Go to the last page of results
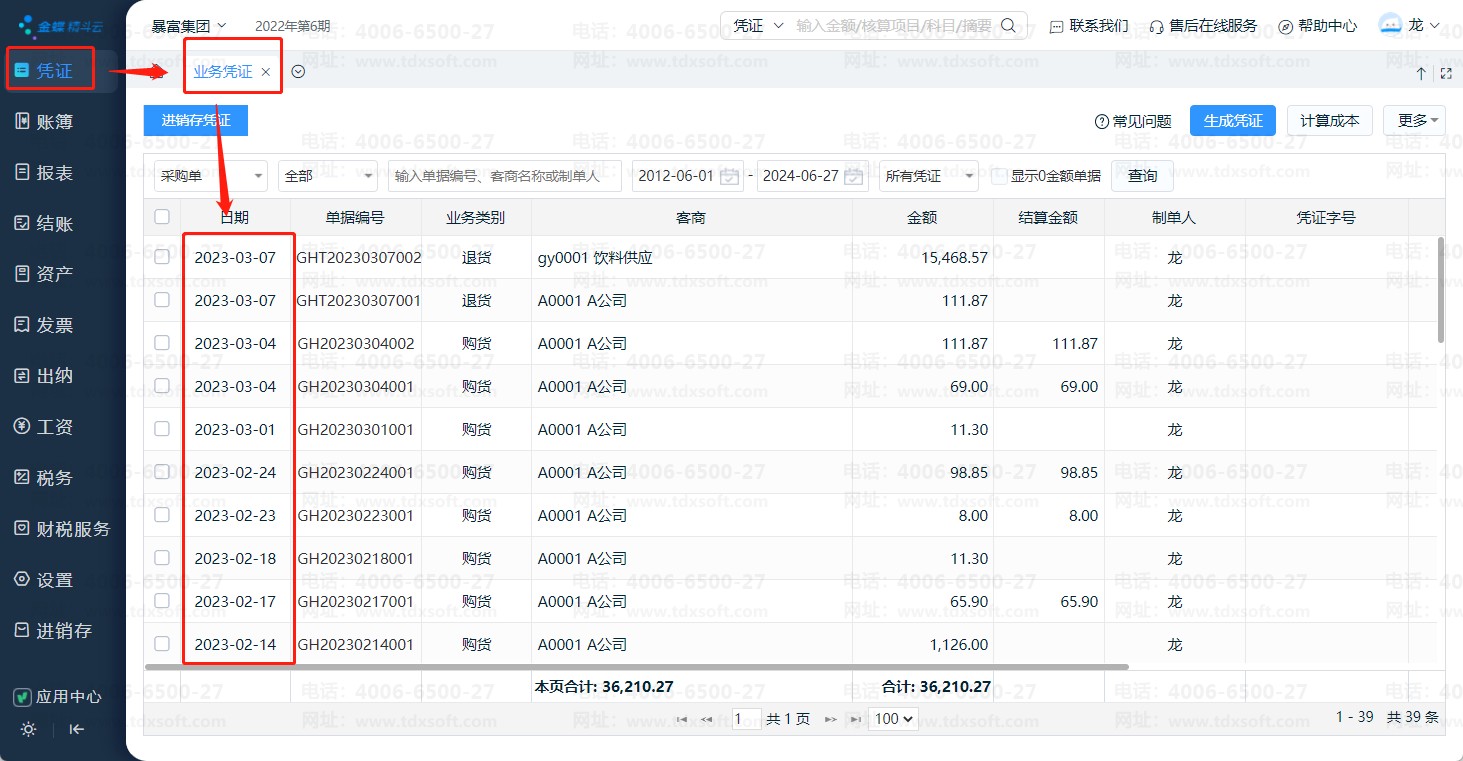This screenshot has height=761, width=1463. (x=856, y=719)
